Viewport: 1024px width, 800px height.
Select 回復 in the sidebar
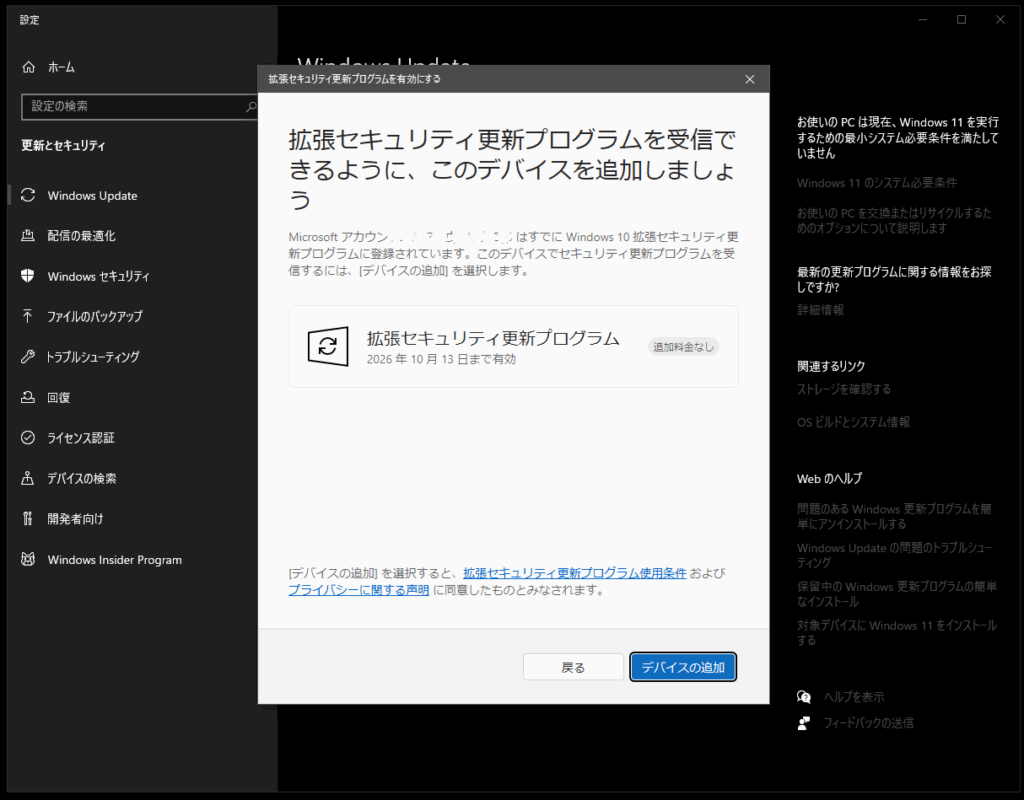pos(58,397)
